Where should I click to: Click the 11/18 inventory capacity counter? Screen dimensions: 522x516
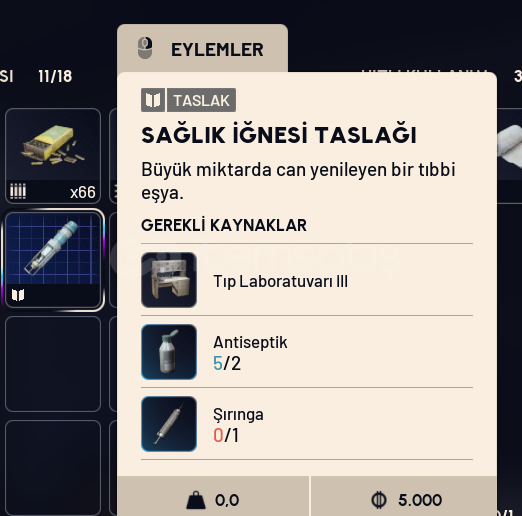[x=55, y=76]
